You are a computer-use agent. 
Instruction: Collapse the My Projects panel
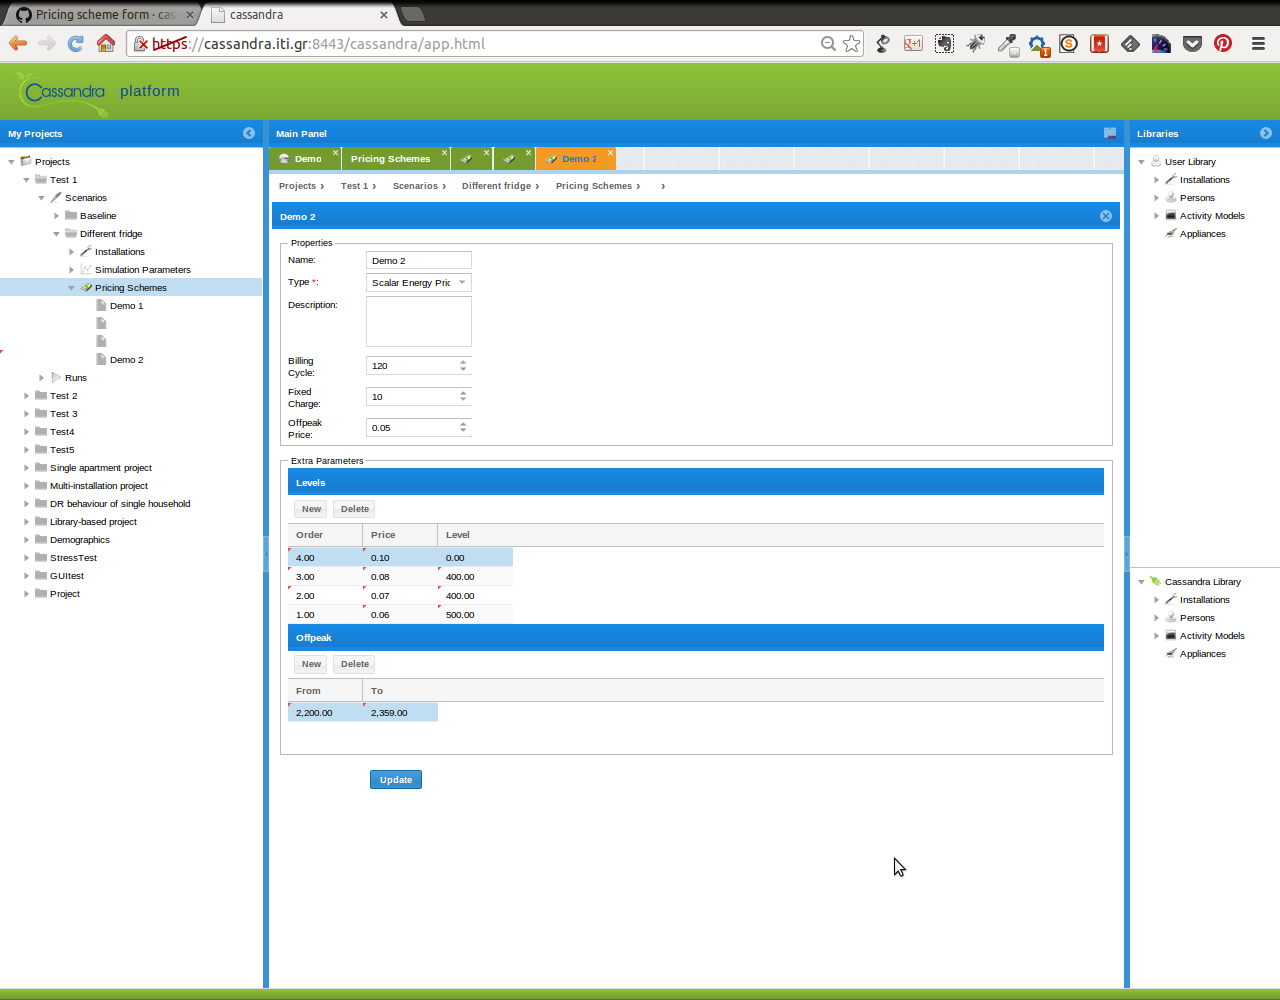coord(249,133)
